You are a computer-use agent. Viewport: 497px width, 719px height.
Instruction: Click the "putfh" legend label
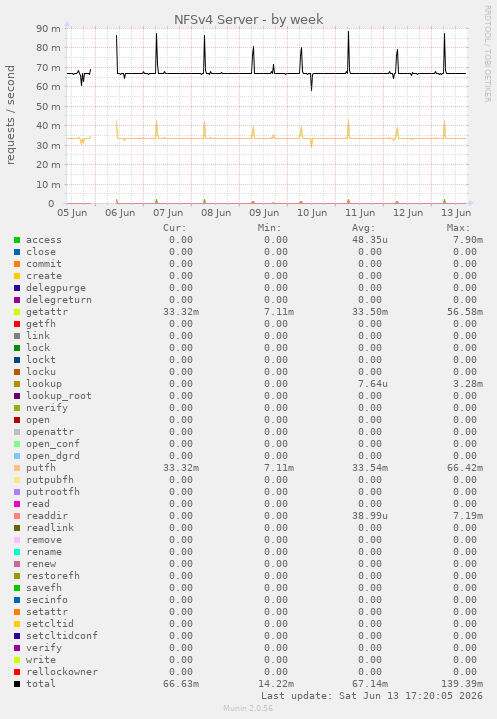[41, 468]
